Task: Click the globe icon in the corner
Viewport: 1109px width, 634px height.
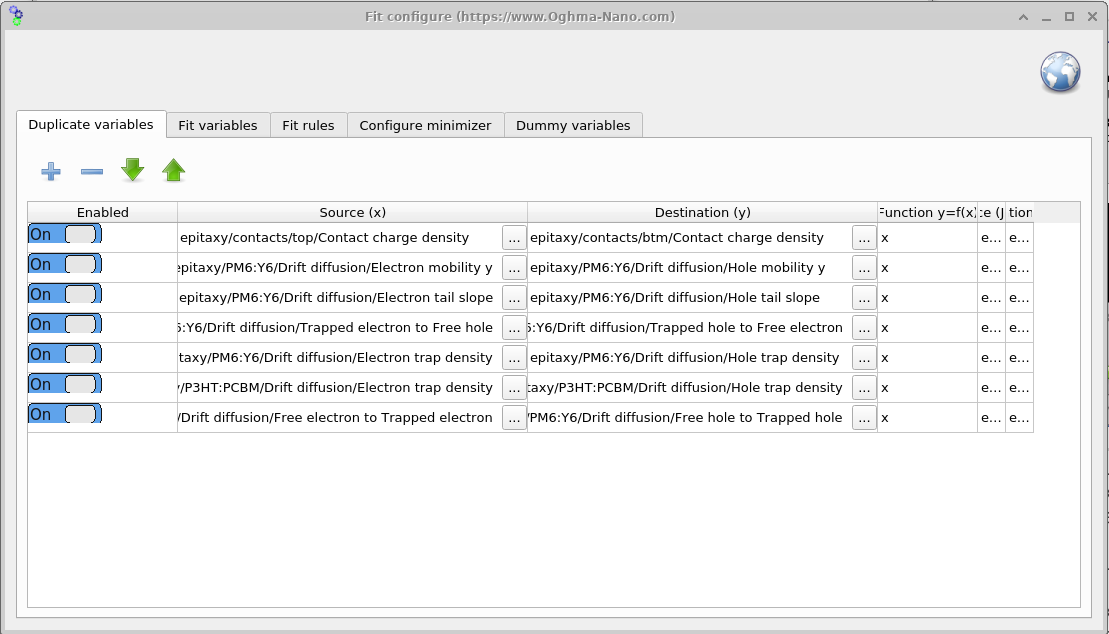Action: click(1059, 72)
